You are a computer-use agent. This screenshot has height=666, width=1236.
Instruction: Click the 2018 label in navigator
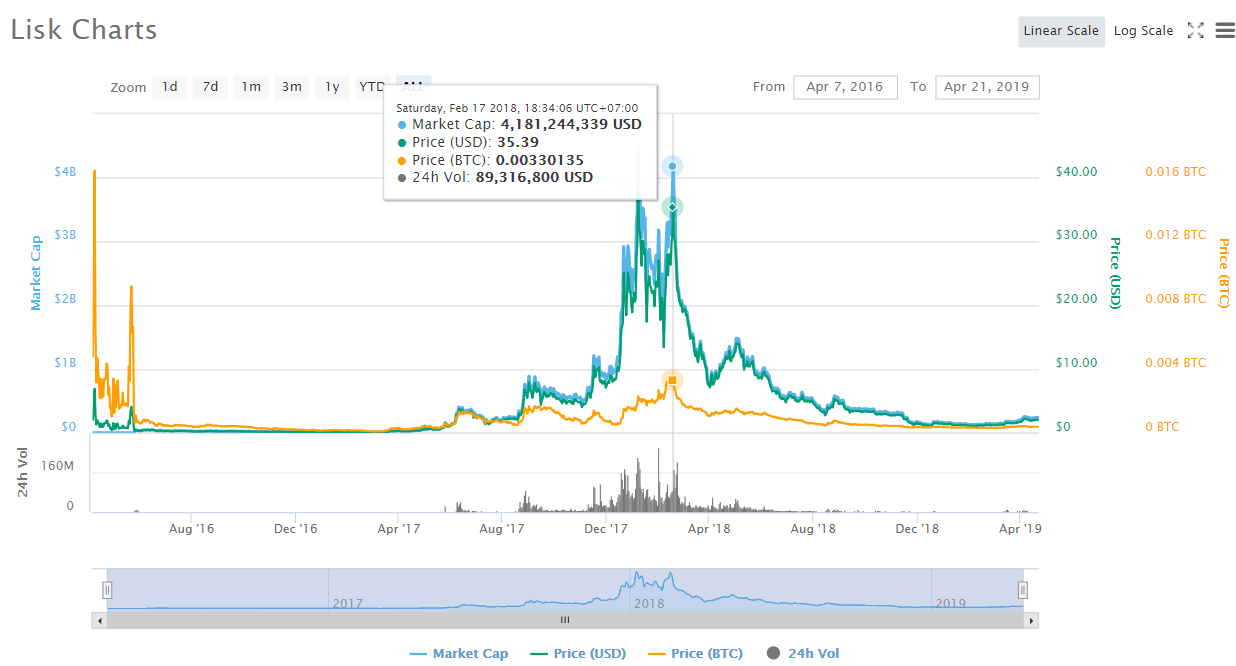pyautogui.click(x=649, y=603)
